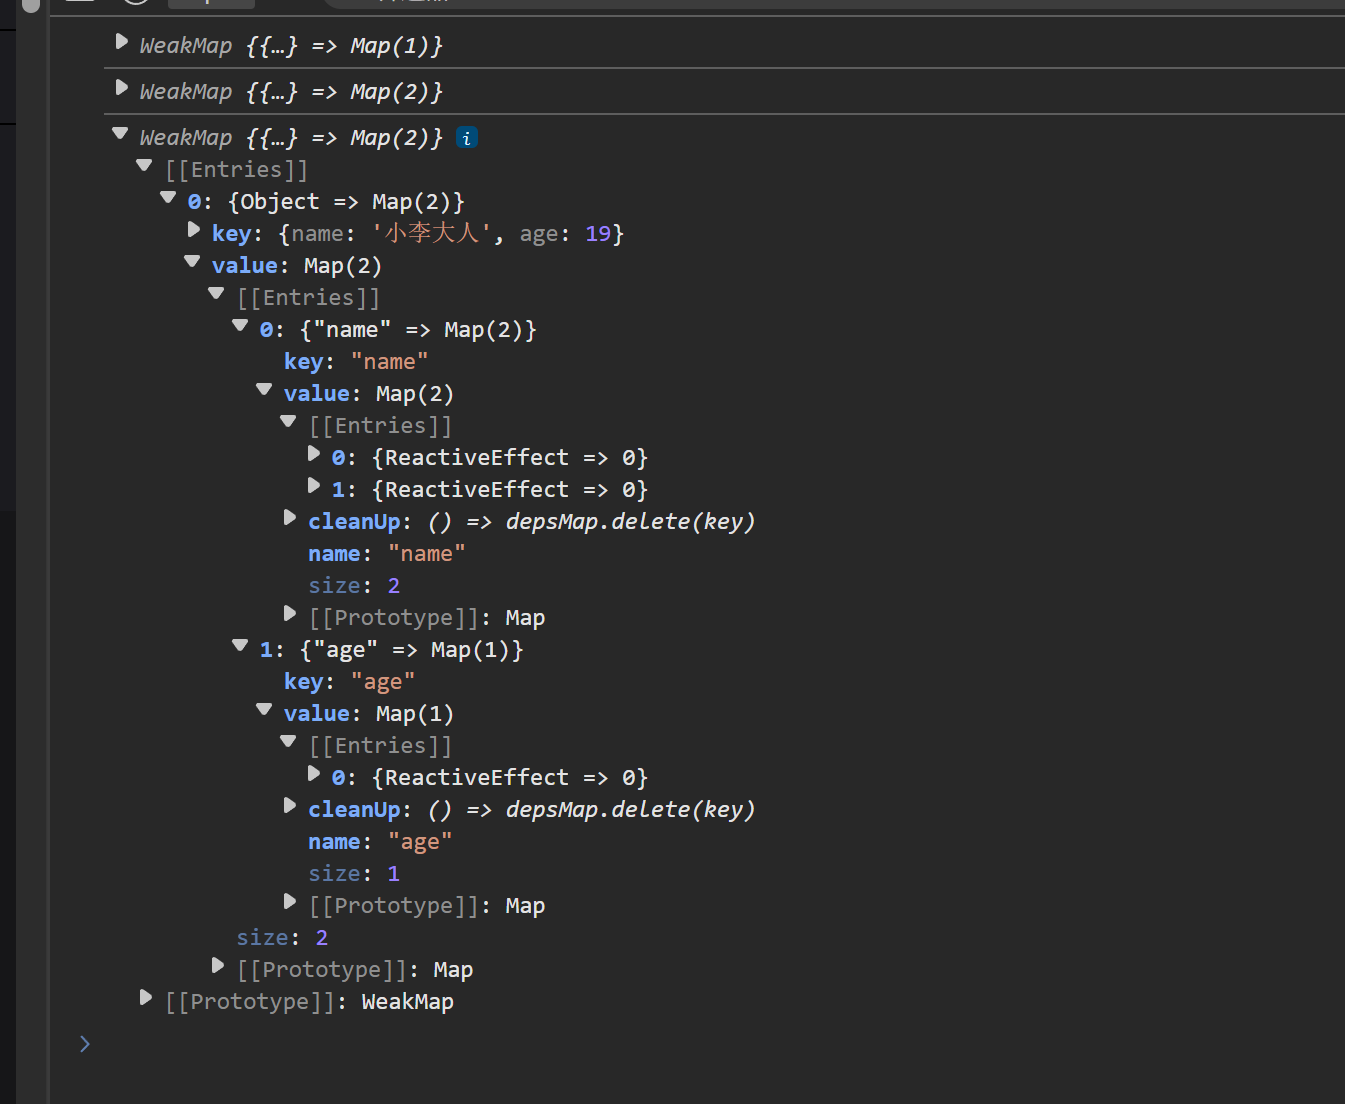Expand the ReactiveEffect entry inside the age map

(x=314, y=774)
